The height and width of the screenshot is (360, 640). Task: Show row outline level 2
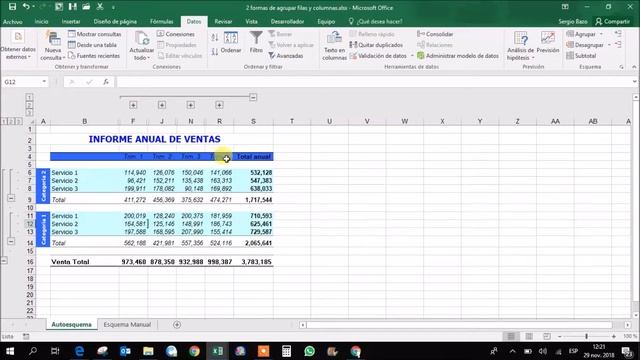pyautogui.click(x=11, y=121)
